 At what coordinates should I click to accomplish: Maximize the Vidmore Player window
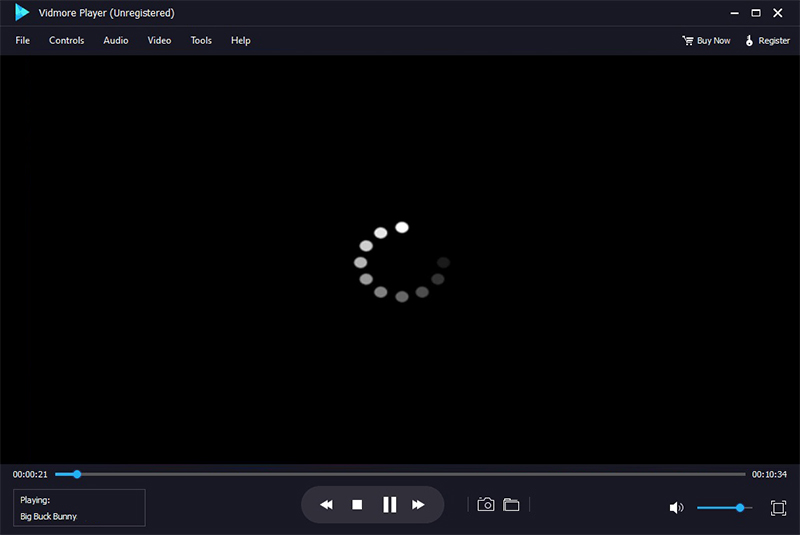click(756, 13)
